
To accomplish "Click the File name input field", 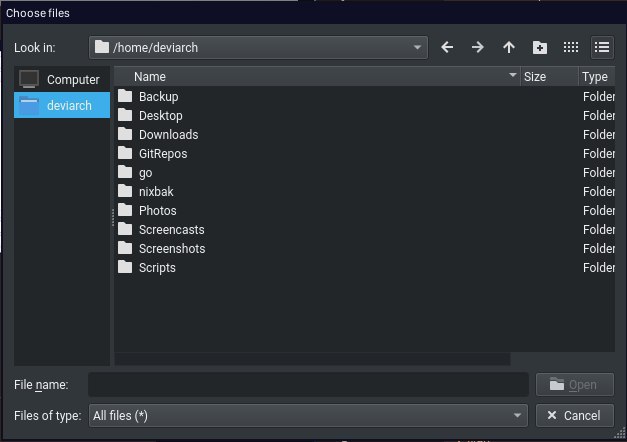I will click(x=308, y=385).
